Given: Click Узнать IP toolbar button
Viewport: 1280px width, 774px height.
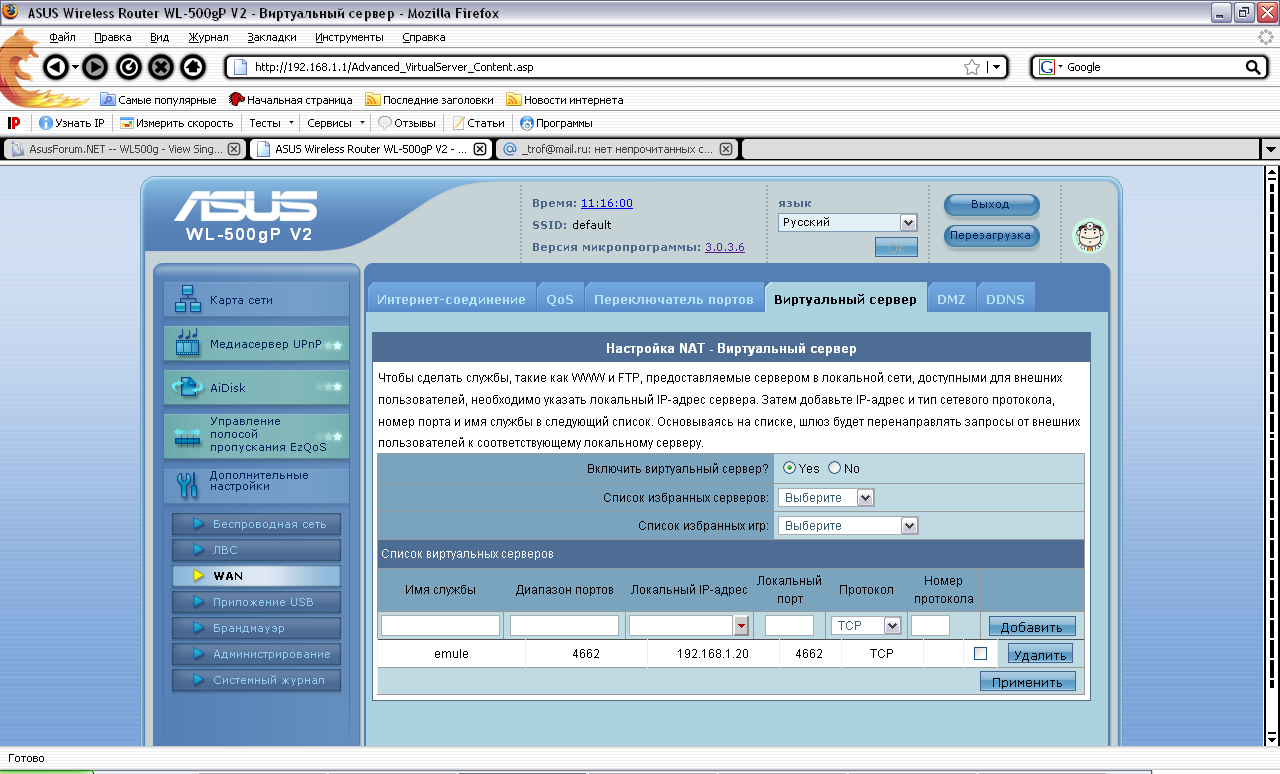Looking at the screenshot, I should (71, 123).
